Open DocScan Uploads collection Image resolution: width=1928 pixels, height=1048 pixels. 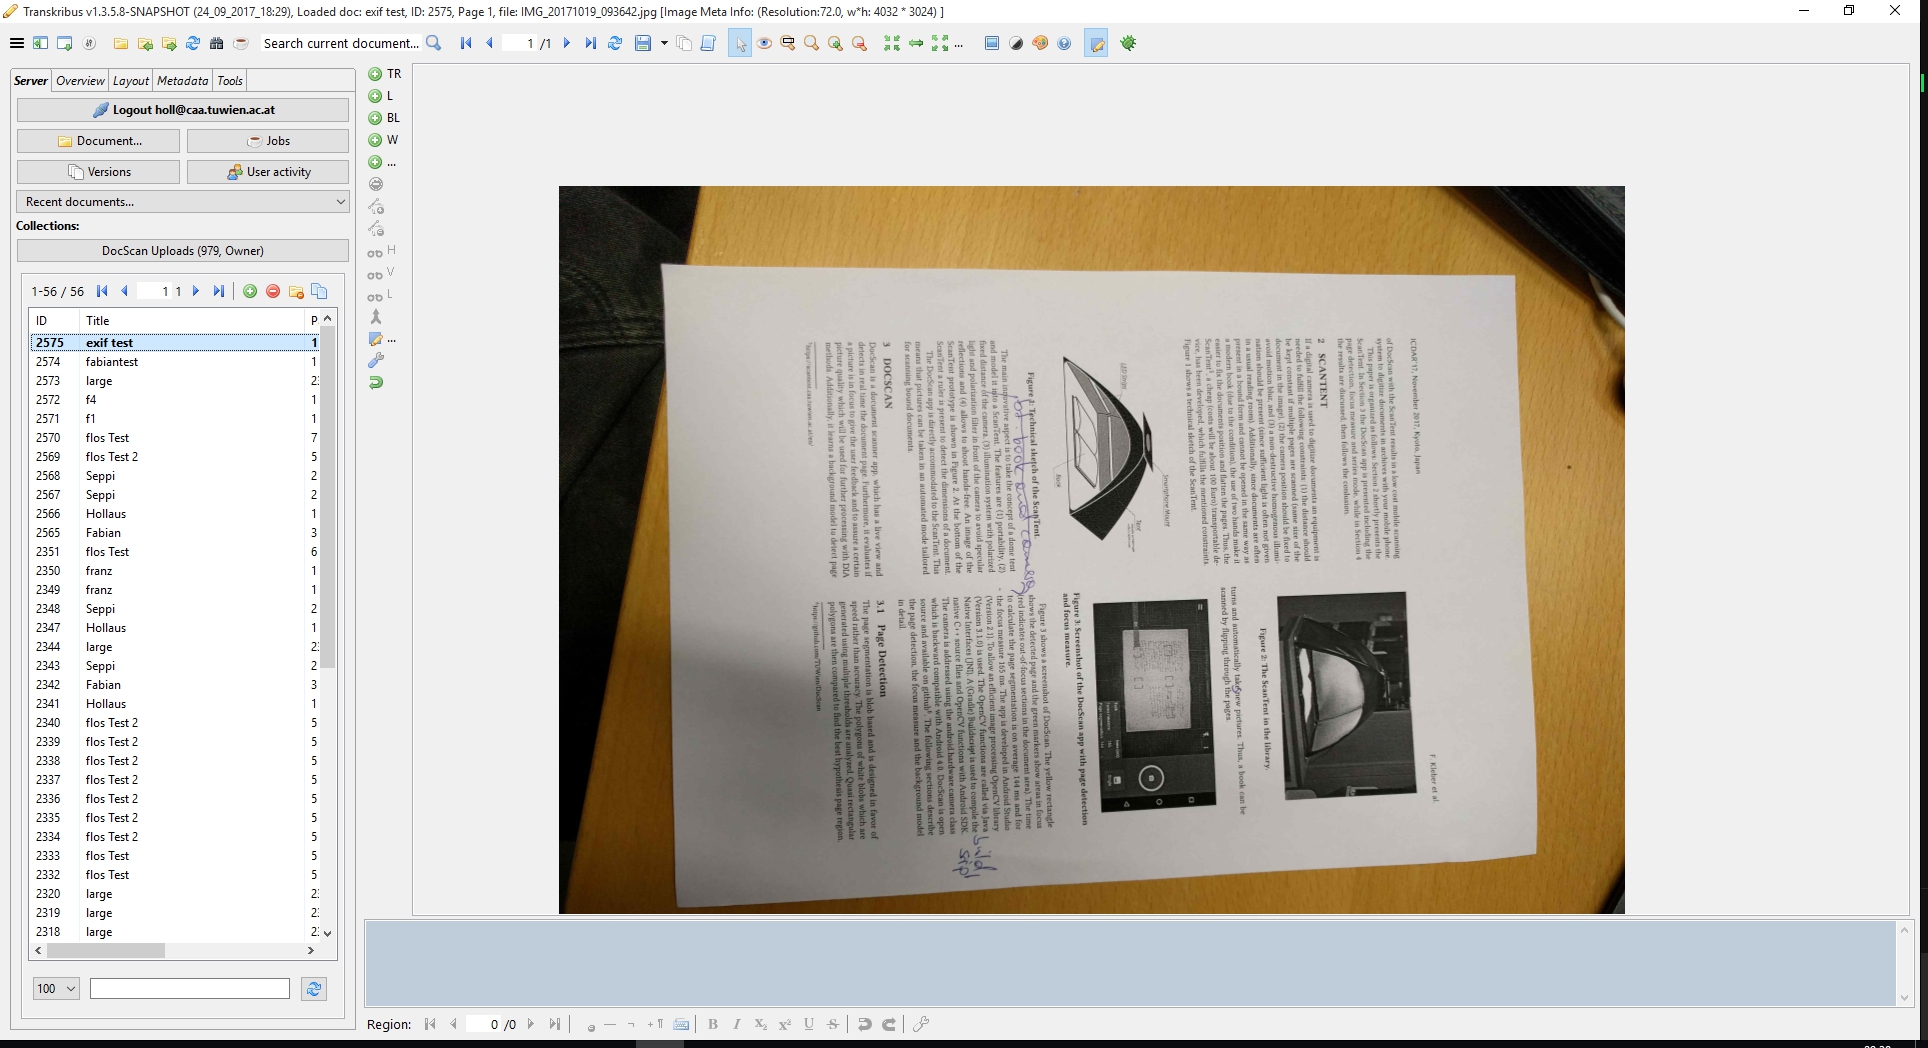point(183,250)
